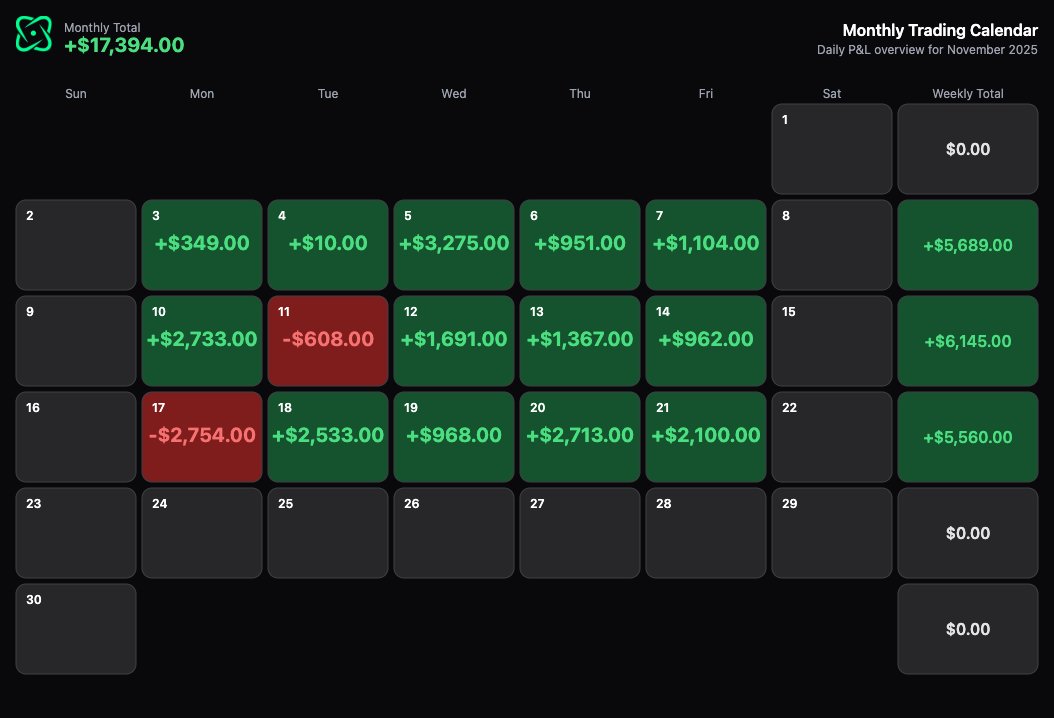The width and height of the screenshot is (1054, 718).
Task: Click the Monthly Total amount +$17,394.00
Action: pyautogui.click(x=124, y=45)
